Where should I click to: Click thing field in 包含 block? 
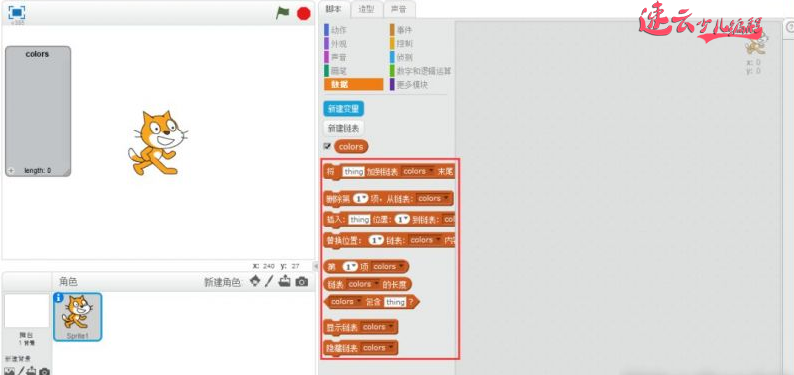click(x=395, y=302)
